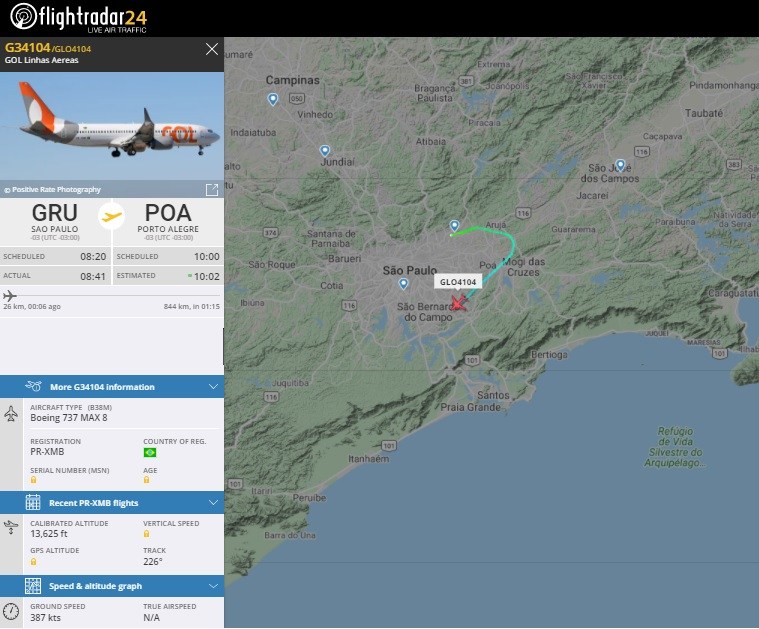
Task: Close the G34104 flight details panel
Action: (x=212, y=49)
